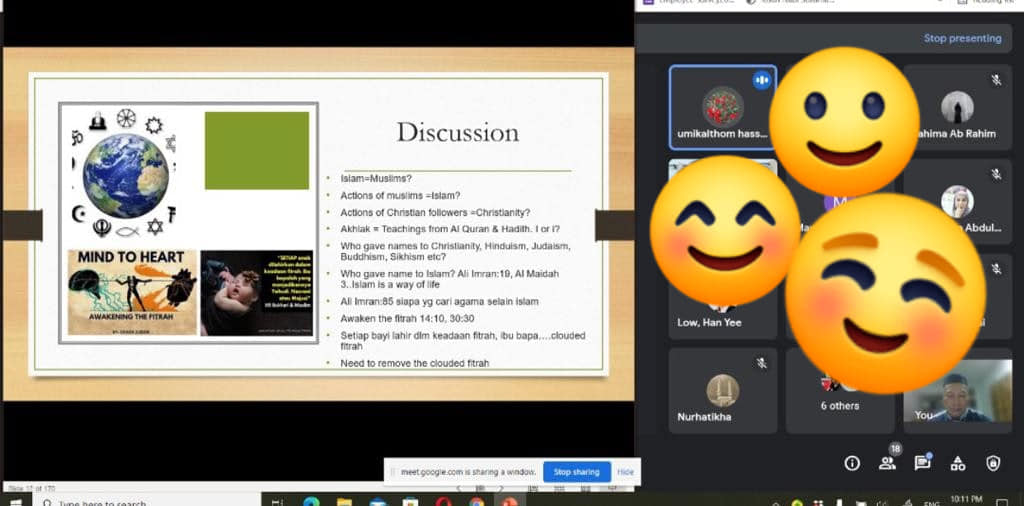1024x506 pixels.
Task: Hide the screen sharing notification bar
Action: [625, 472]
